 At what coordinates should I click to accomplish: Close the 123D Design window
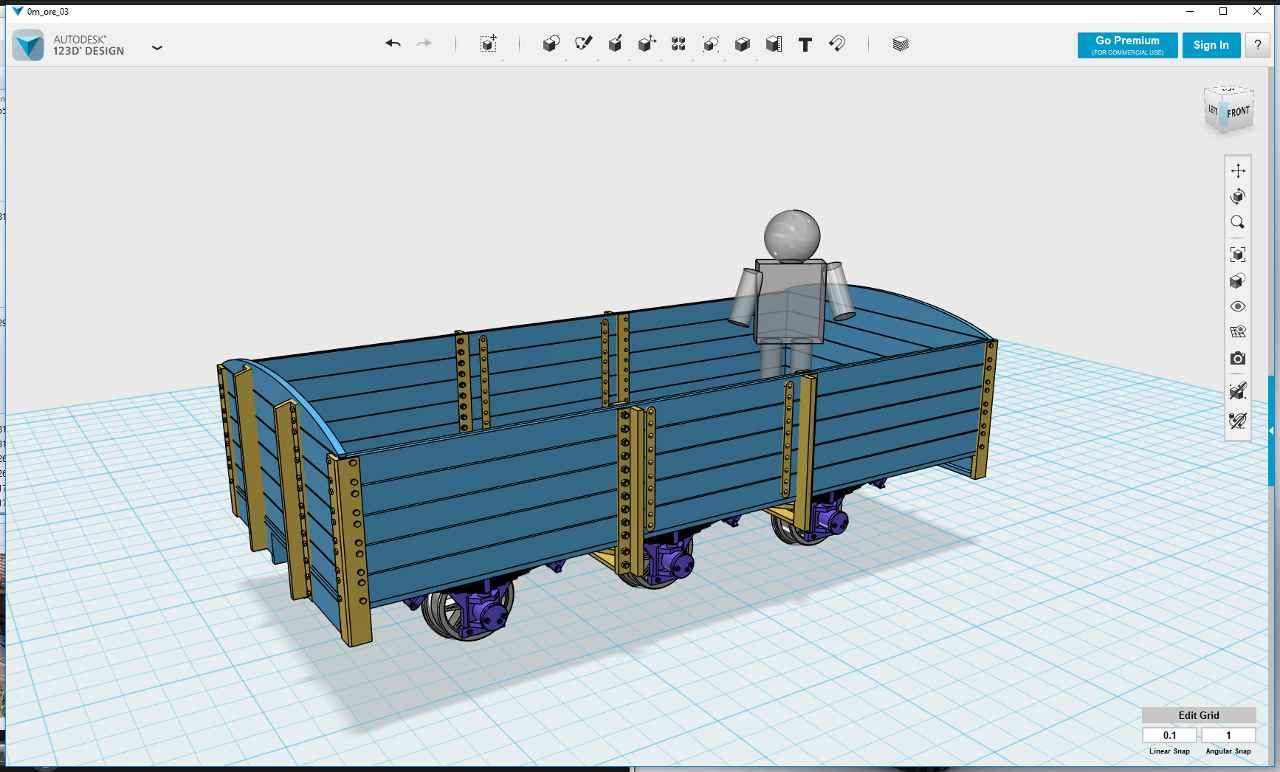1256,11
